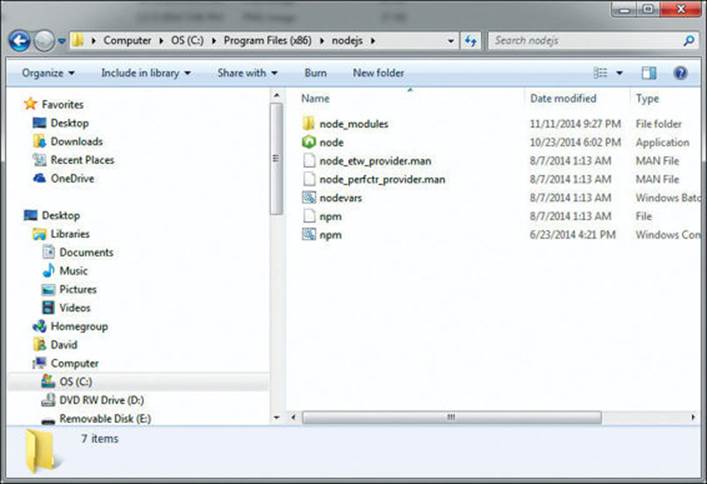Open the recent locations dropdown arrow
The image size is (707, 484).
click(x=62, y=41)
